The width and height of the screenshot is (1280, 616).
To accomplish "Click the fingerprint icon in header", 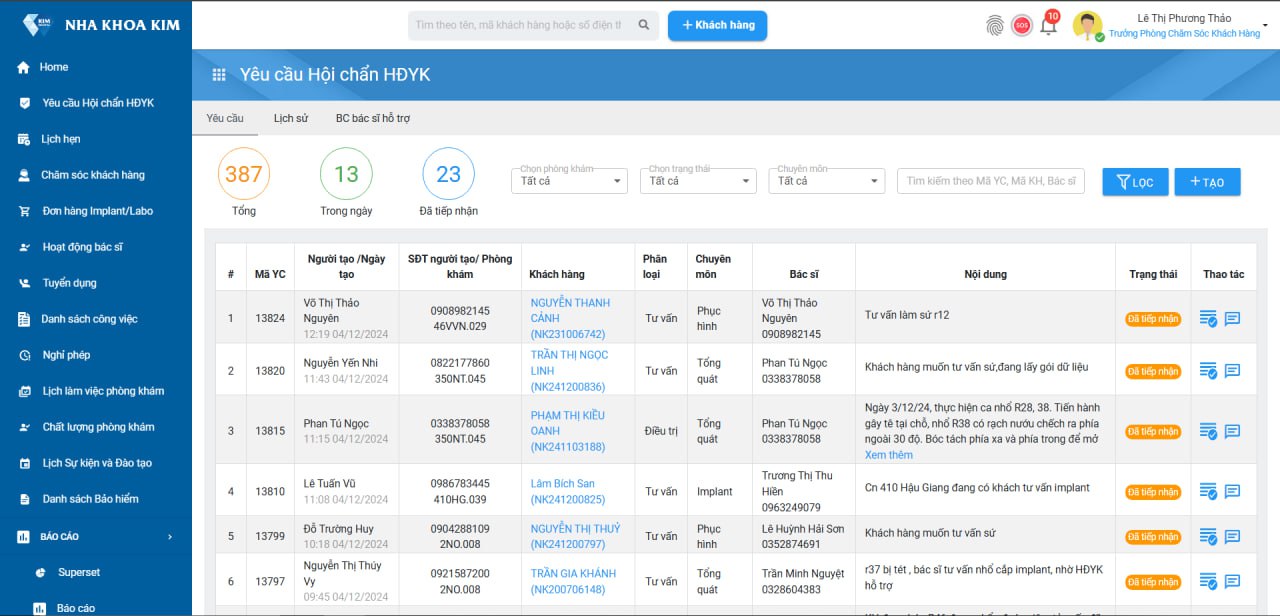I will [994, 26].
